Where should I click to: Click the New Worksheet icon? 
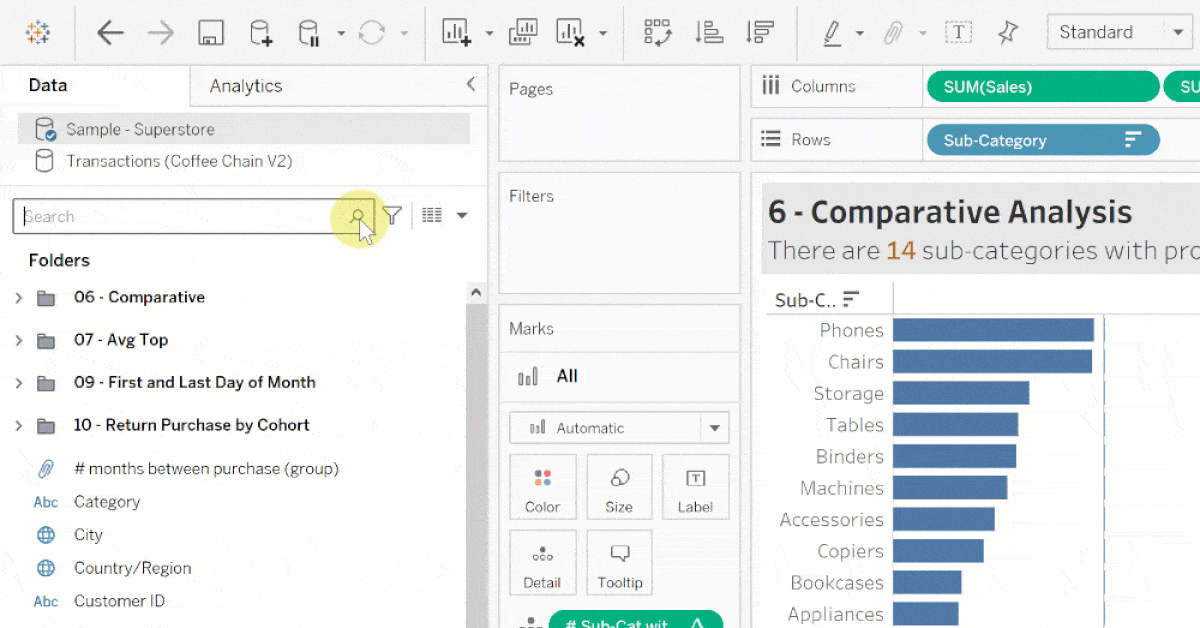pos(456,33)
